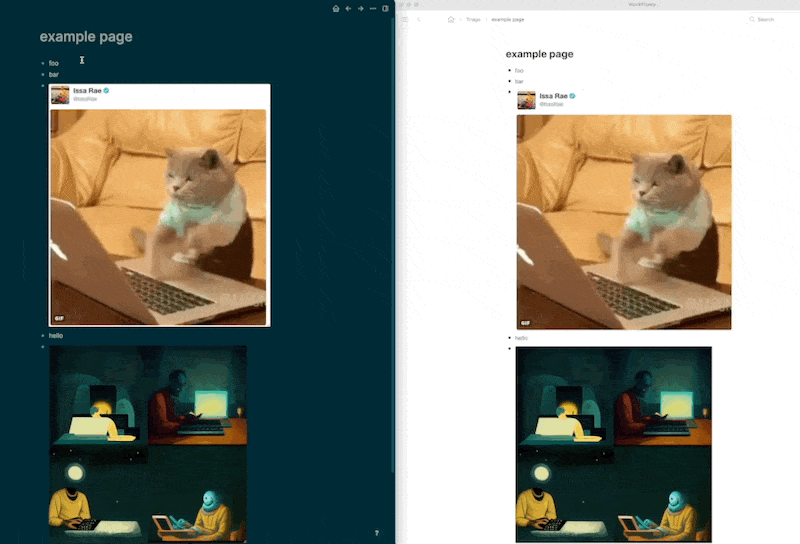Click the Search field in Workflowy

click(x=765, y=19)
